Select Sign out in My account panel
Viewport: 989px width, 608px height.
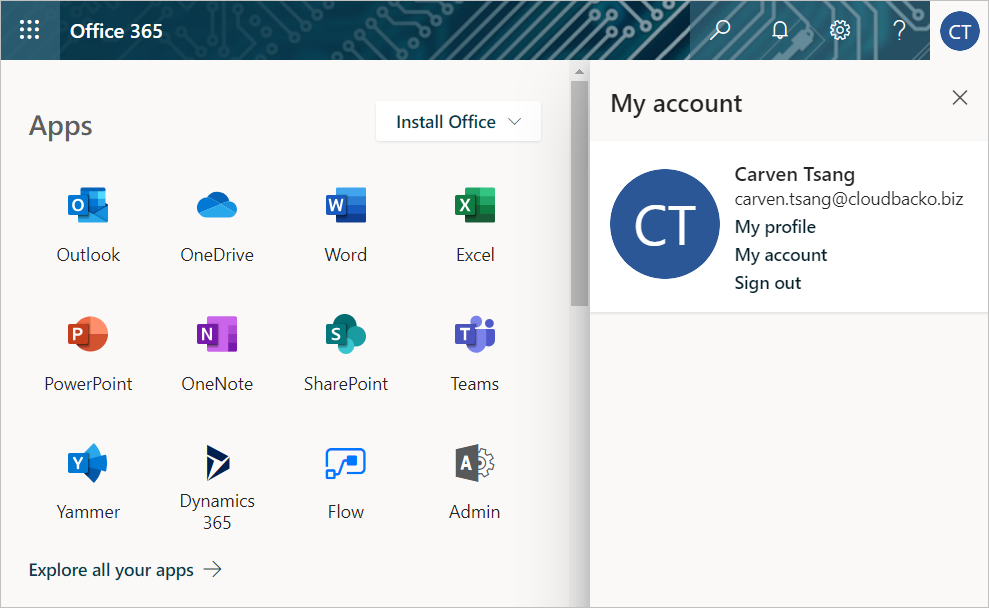pyautogui.click(x=768, y=283)
